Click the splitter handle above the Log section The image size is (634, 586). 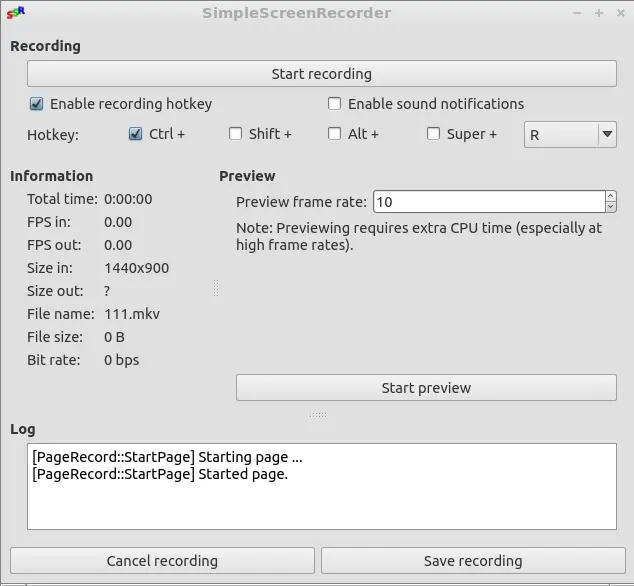coord(318,415)
